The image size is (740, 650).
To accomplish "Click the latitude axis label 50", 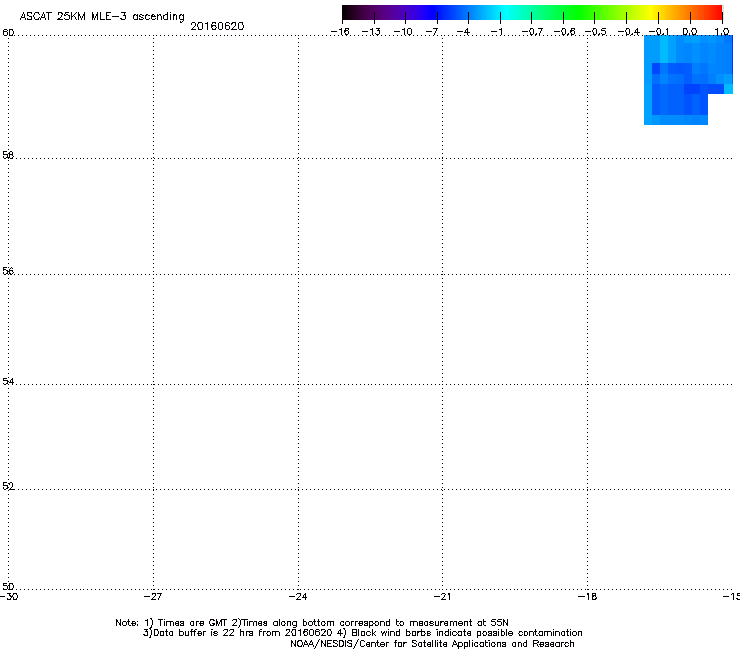I will coord(8,586).
